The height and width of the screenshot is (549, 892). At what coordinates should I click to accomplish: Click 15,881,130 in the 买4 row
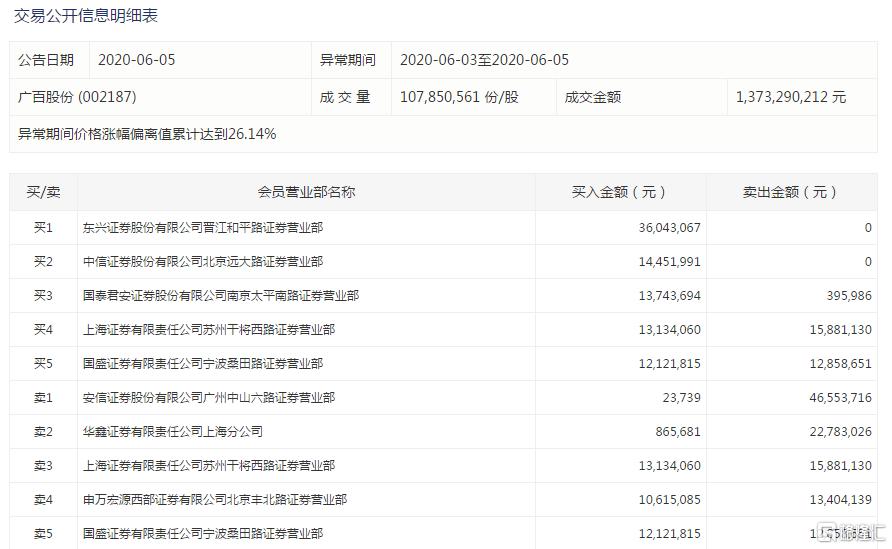point(840,329)
